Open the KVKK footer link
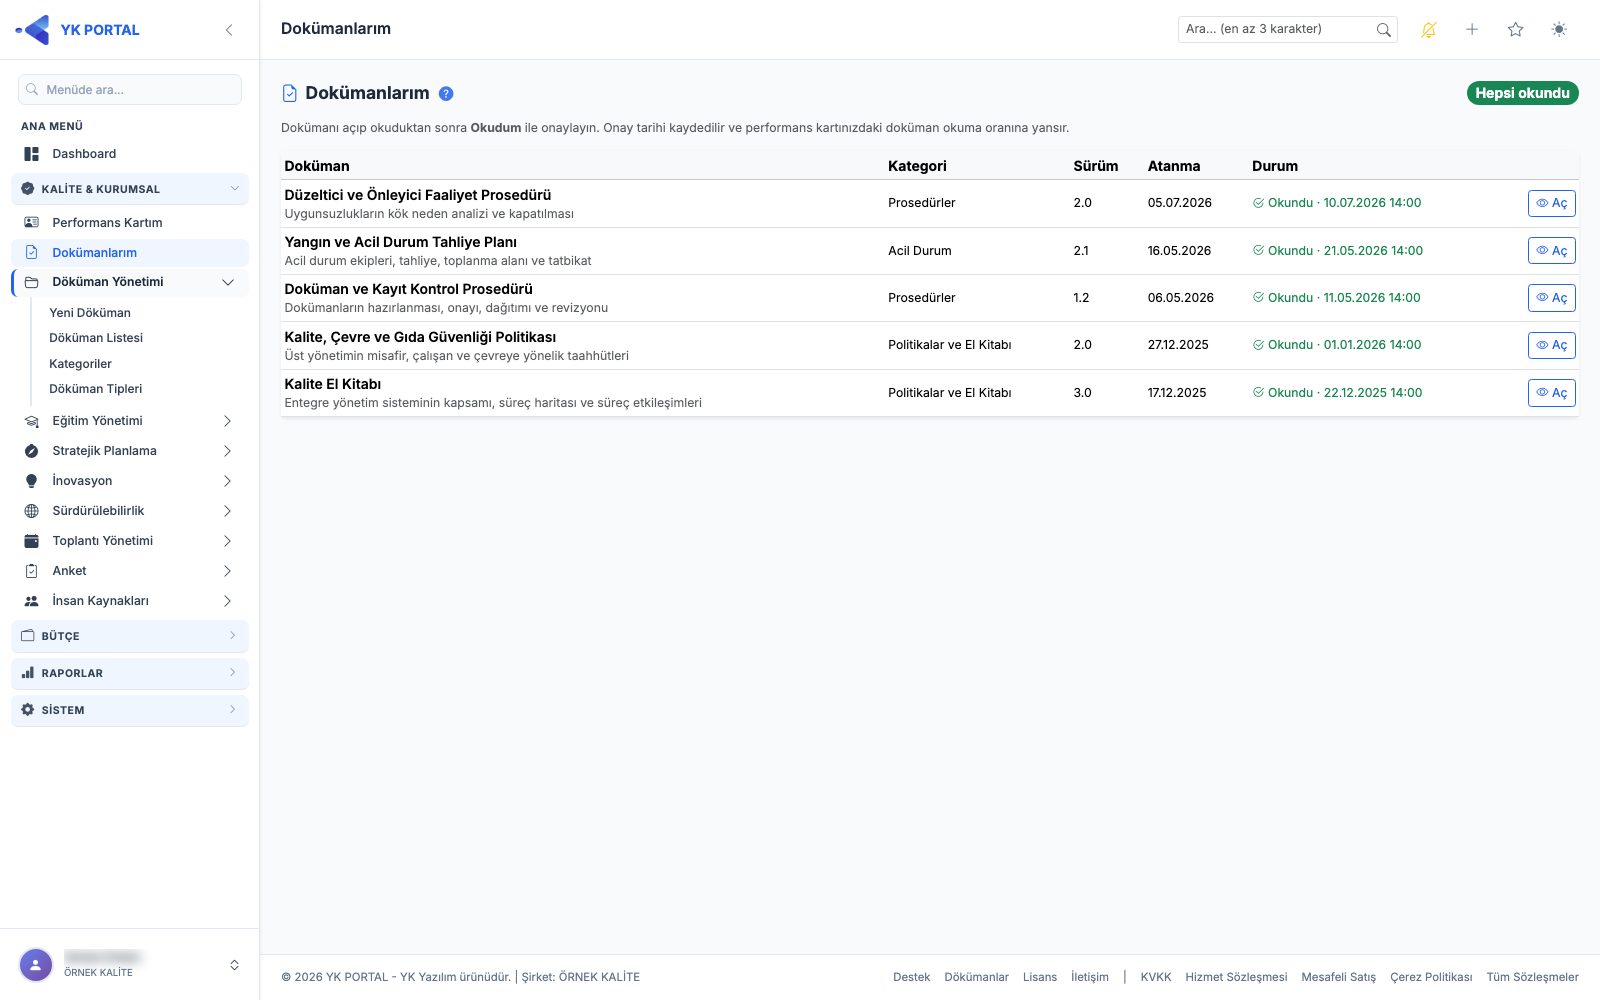 (1155, 977)
